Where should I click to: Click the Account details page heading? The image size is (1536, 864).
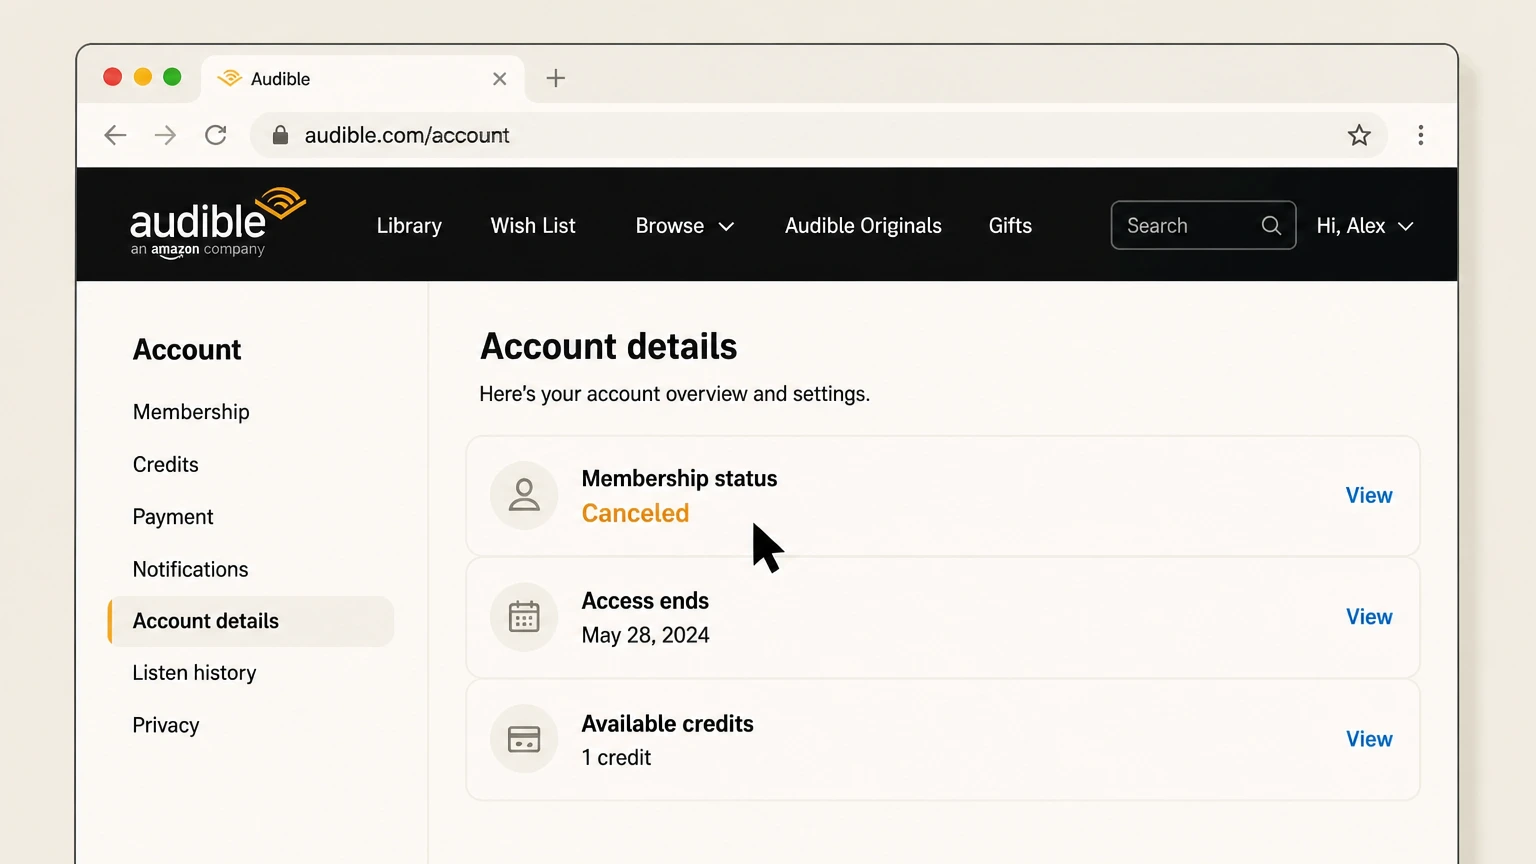tap(608, 346)
